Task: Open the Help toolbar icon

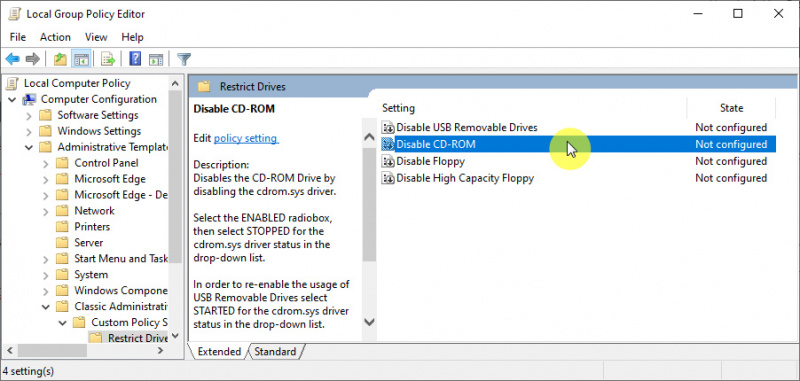Action: tap(135, 59)
